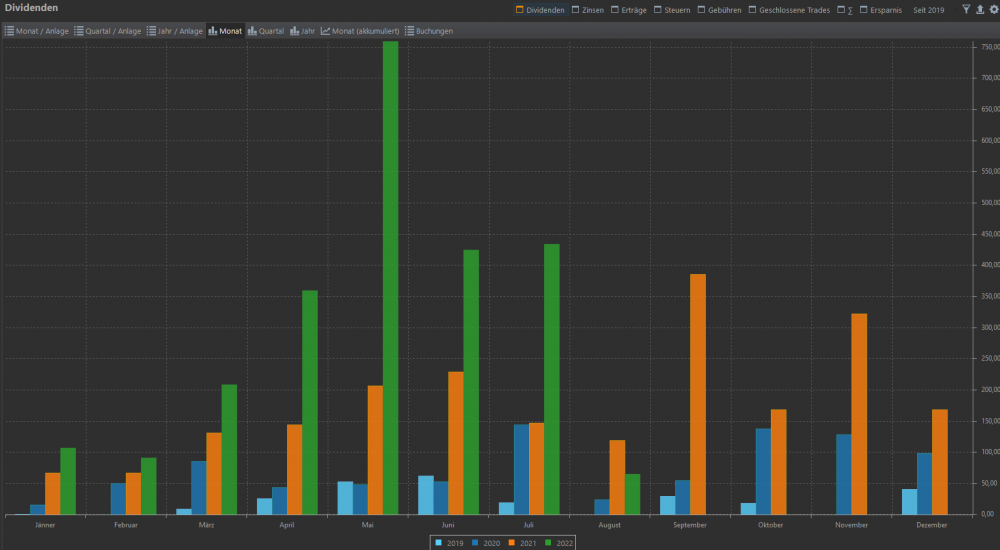The image size is (1000, 550).
Task: Open the filter funnel icon
Action: tap(966, 10)
